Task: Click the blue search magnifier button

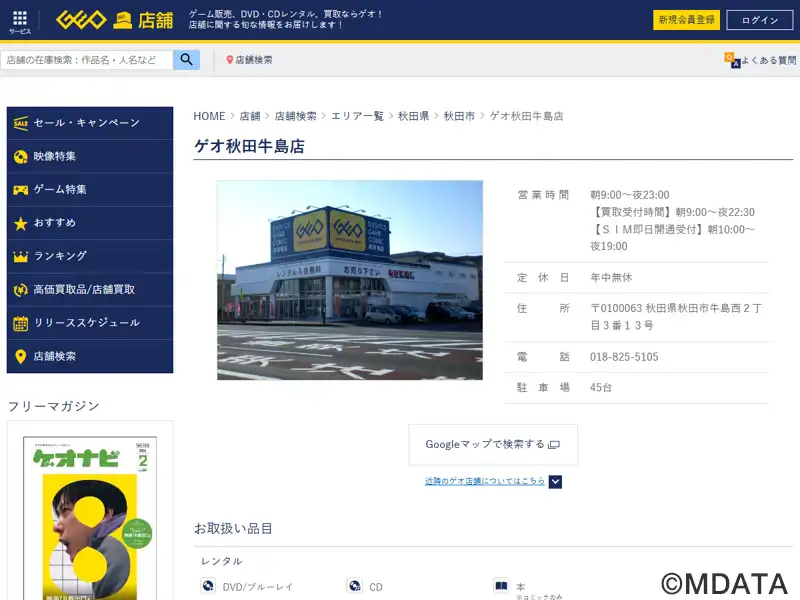Action: [186, 60]
